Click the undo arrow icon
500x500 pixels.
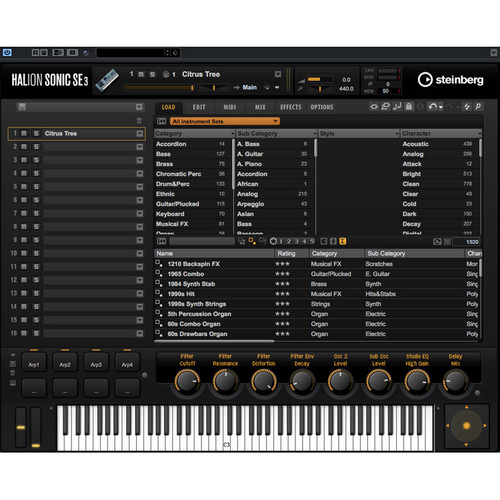click(x=433, y=107)
